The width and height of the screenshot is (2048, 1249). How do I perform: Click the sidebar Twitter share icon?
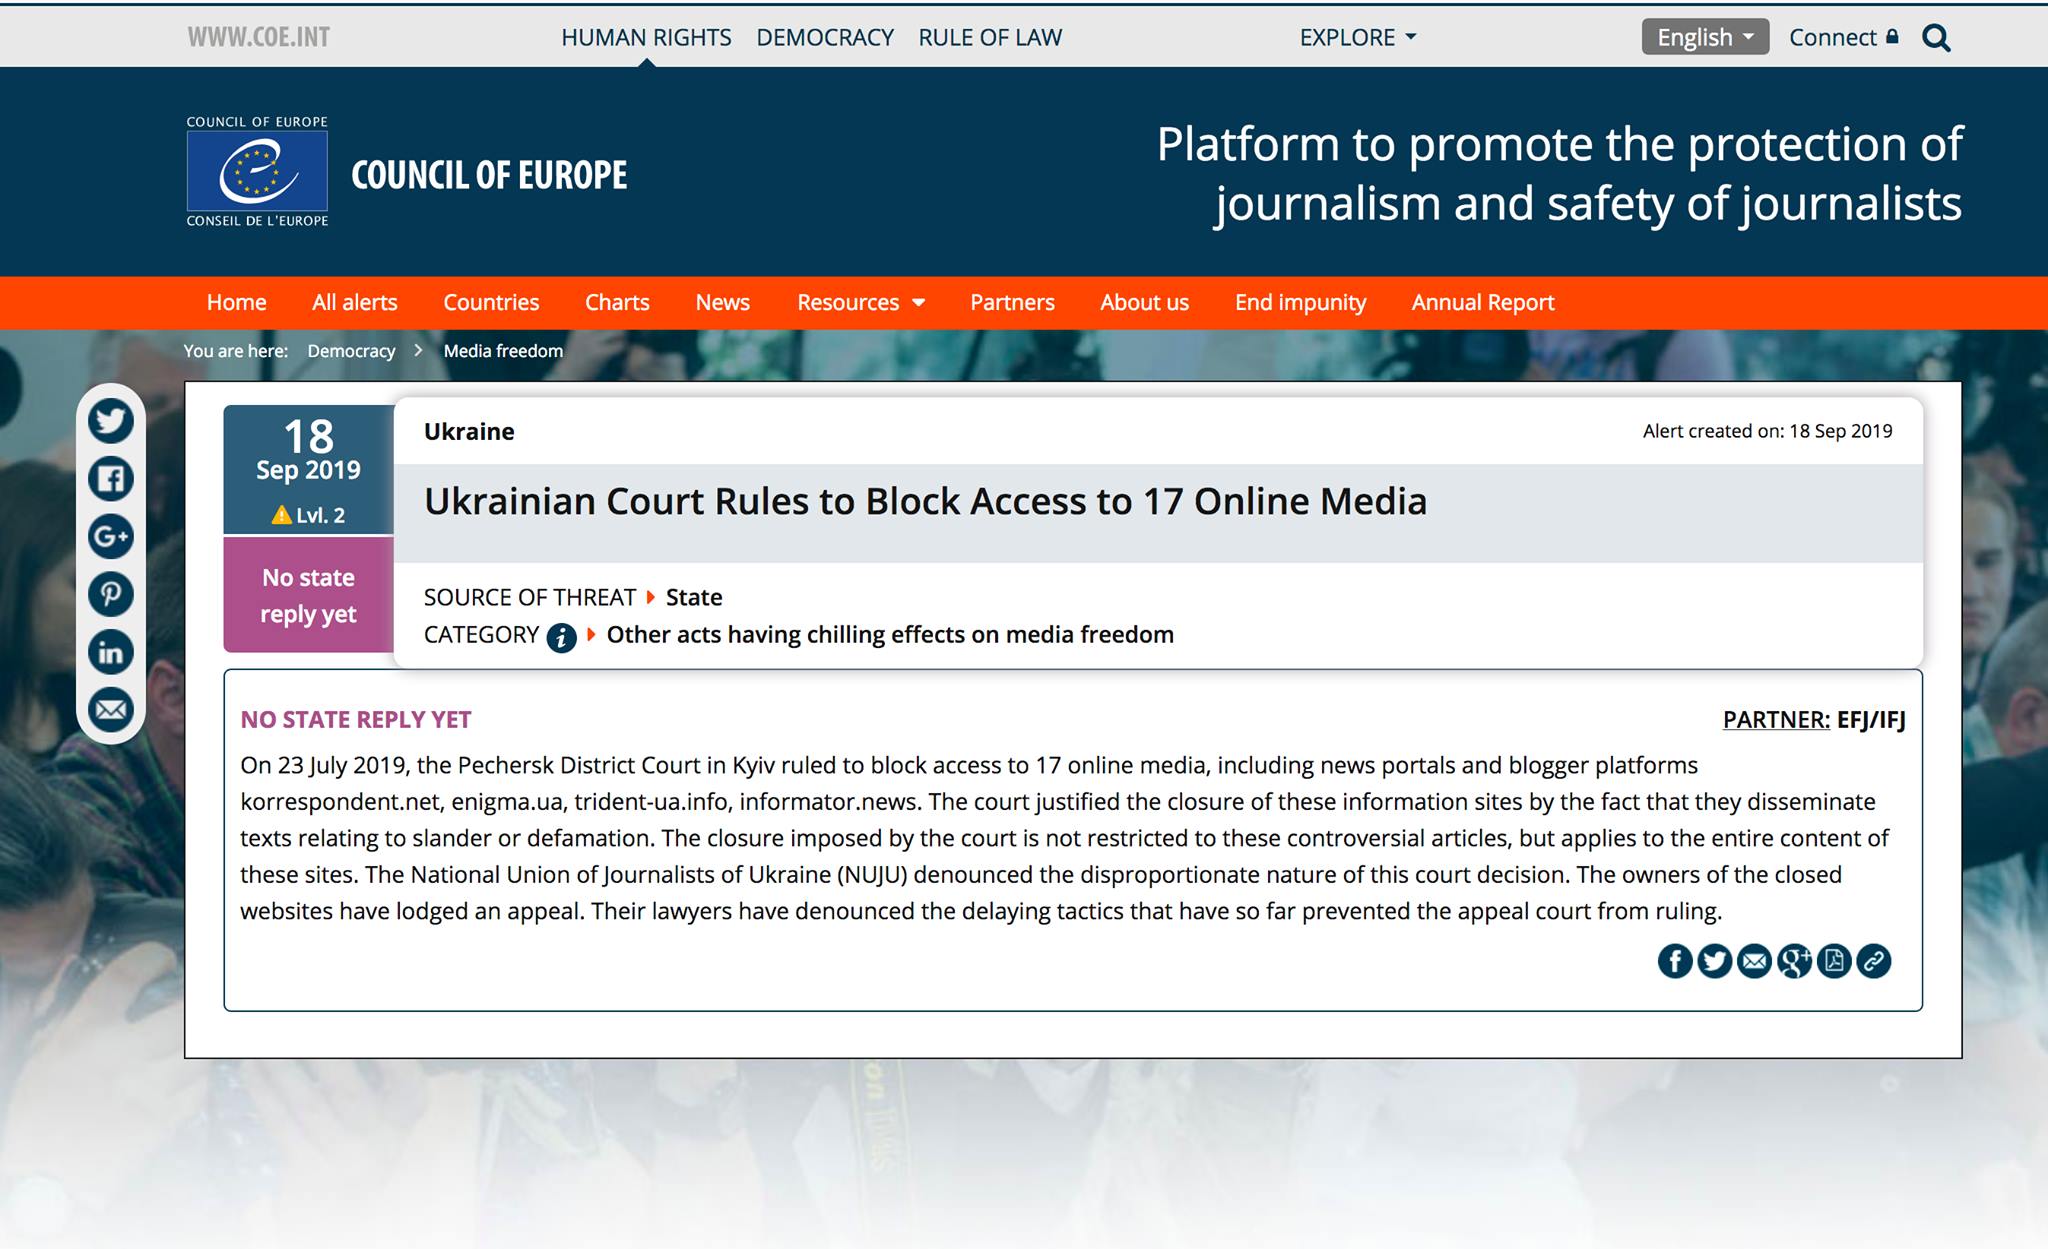[111, 421]
